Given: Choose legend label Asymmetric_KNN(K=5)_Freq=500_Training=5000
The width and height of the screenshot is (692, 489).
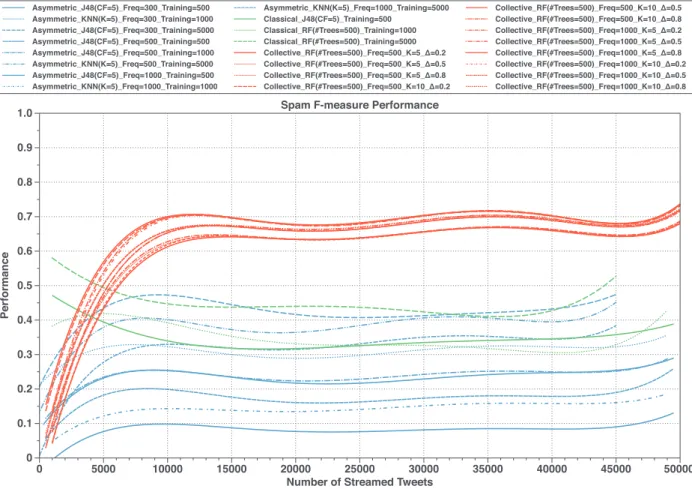Looking at the screenshot, I should point(123,64).
